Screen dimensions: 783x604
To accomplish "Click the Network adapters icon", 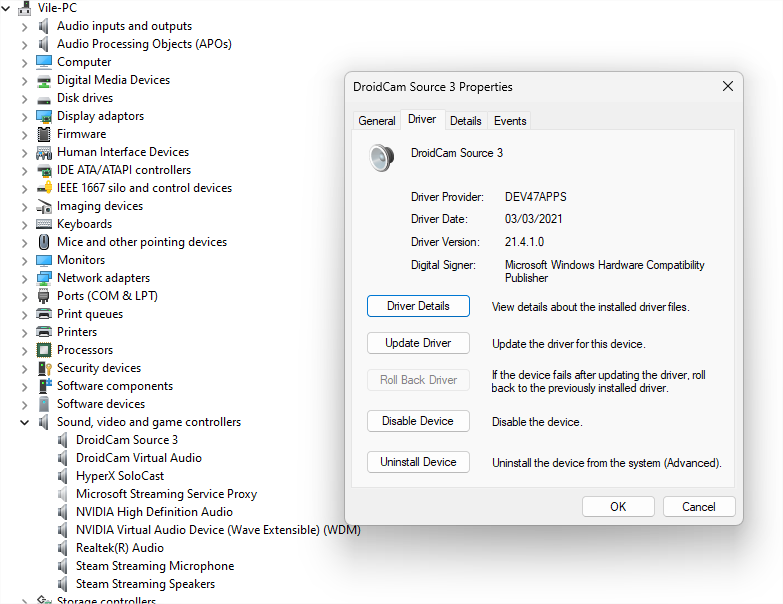I will click(44, 278).
